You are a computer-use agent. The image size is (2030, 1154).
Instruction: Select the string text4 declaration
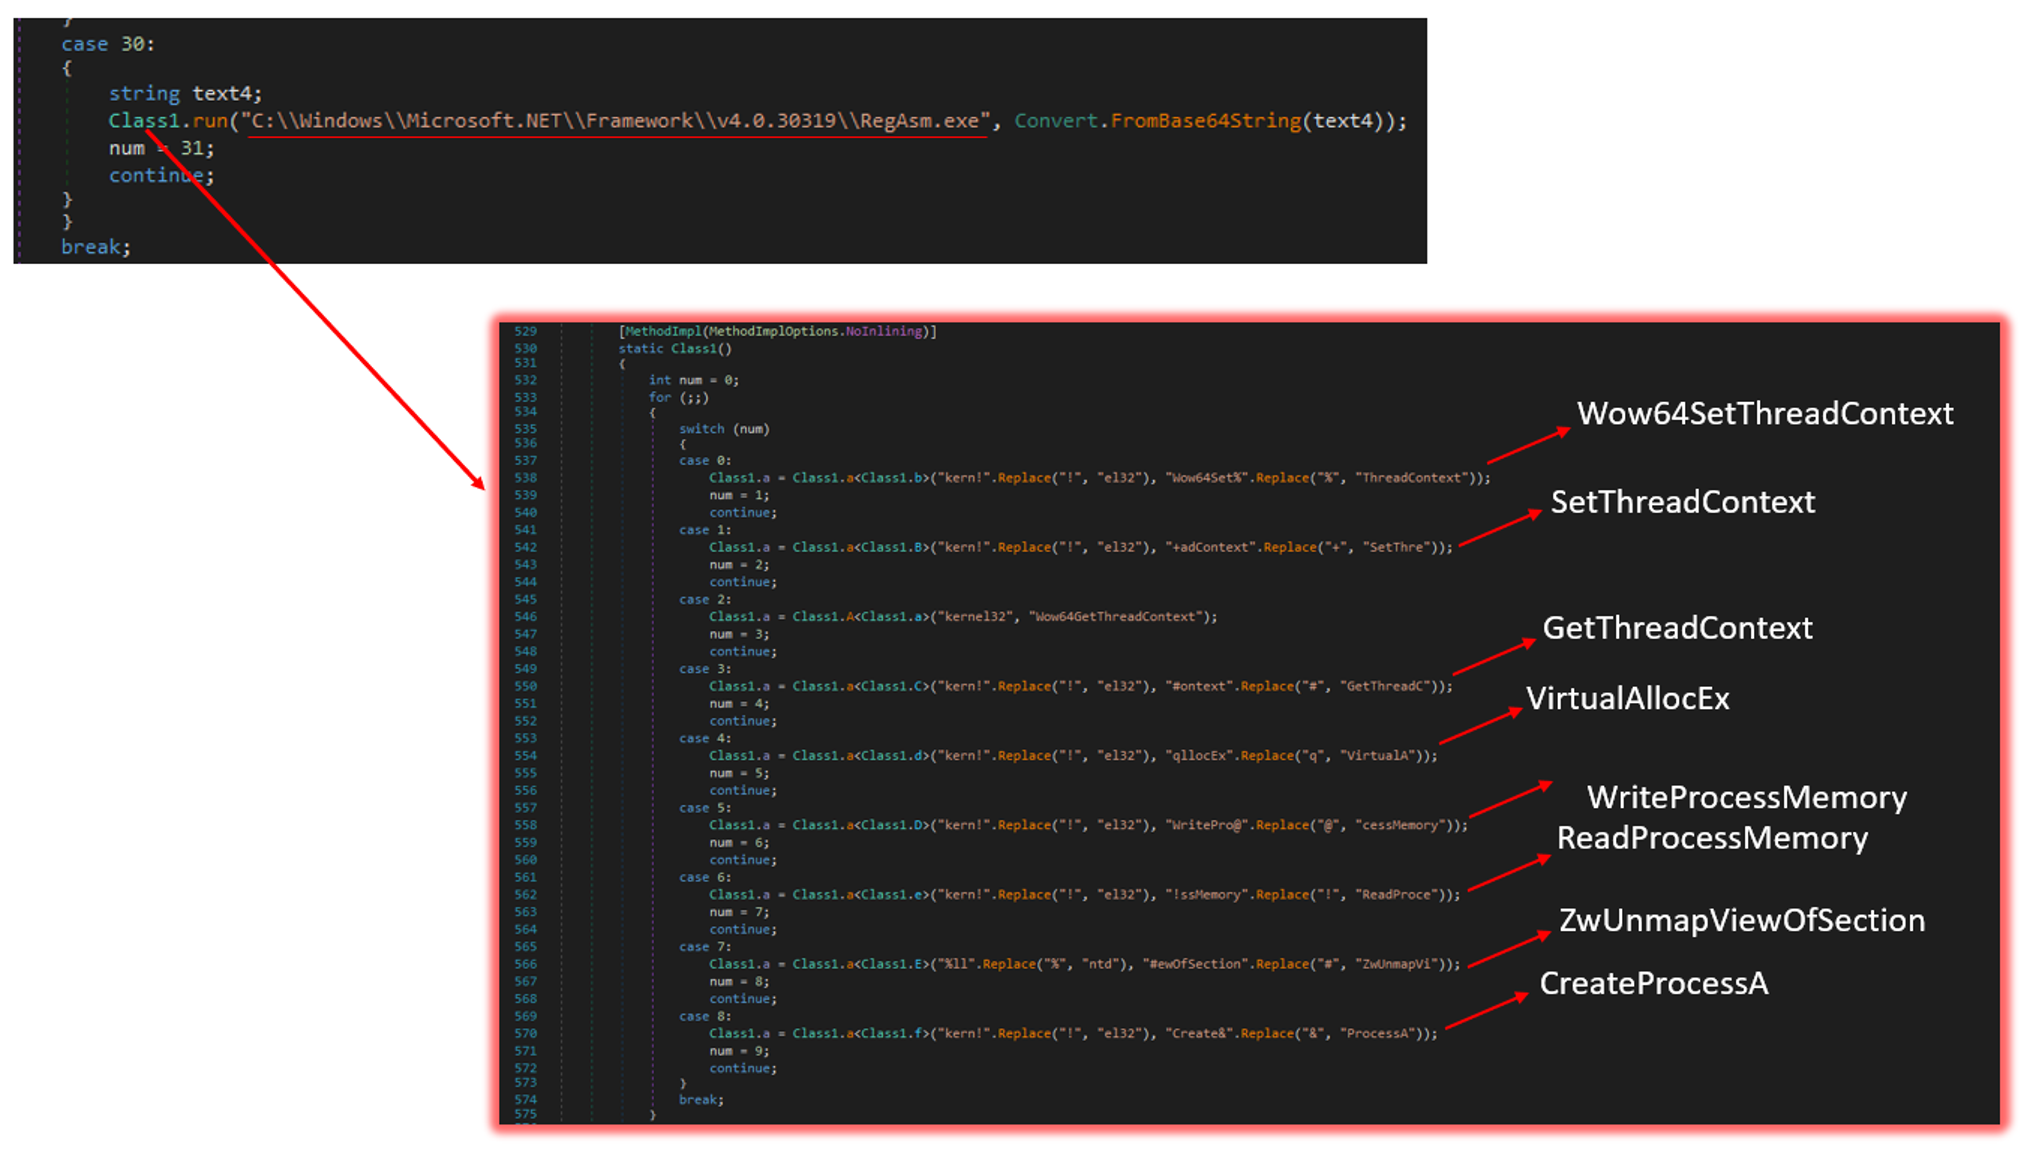[x=183, y=92]
